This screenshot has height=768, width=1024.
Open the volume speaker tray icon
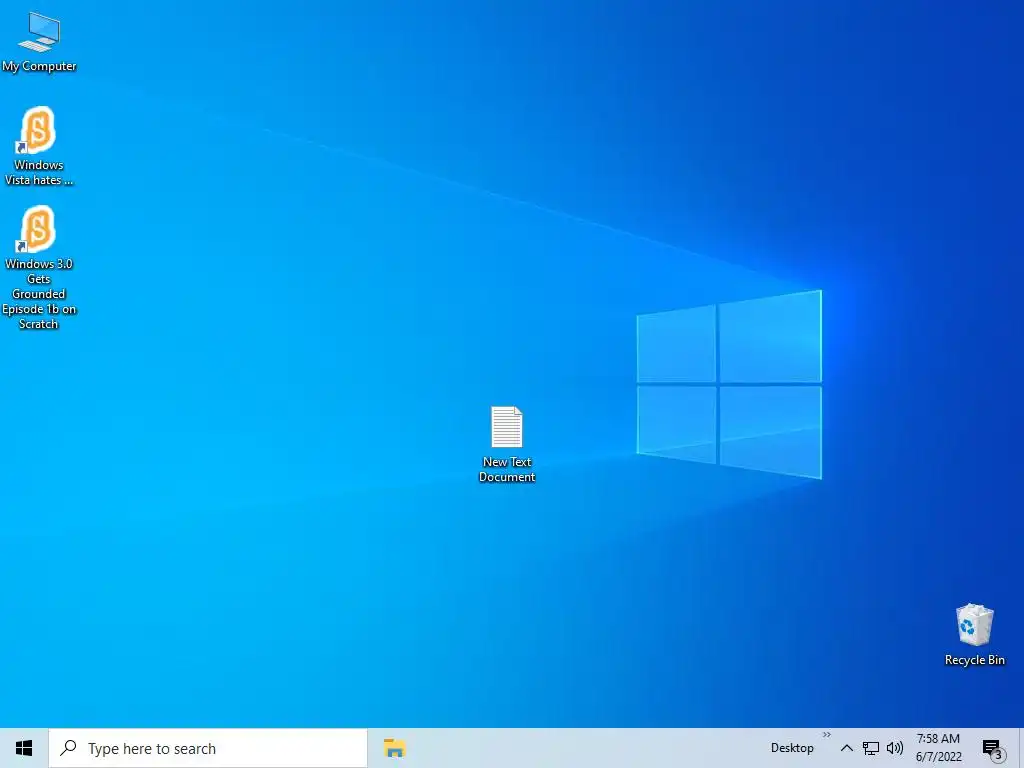pyautogui.click(x=895, y=748)
